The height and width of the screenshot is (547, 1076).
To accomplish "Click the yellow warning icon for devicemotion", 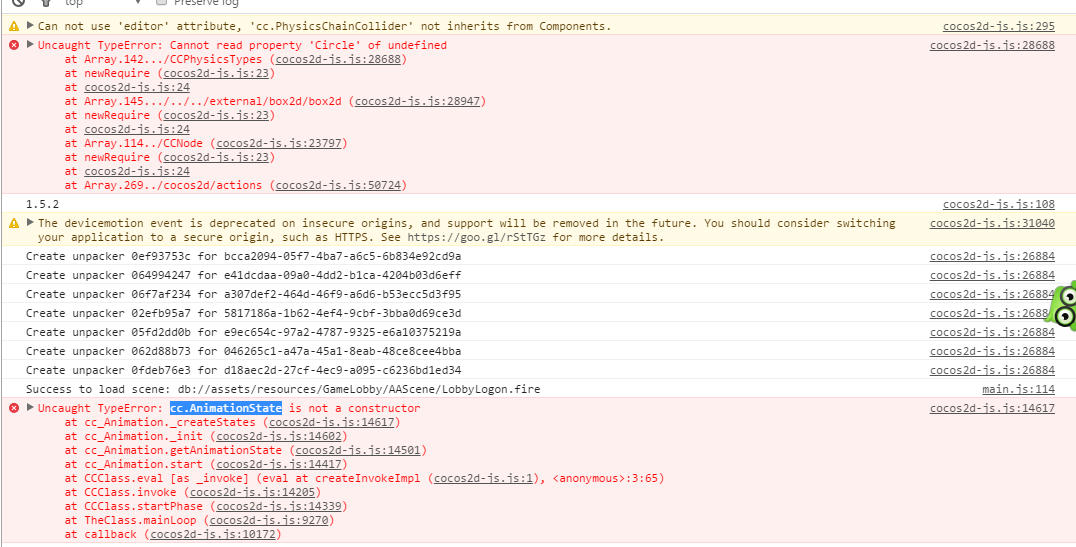I will [x=14, y=223].
